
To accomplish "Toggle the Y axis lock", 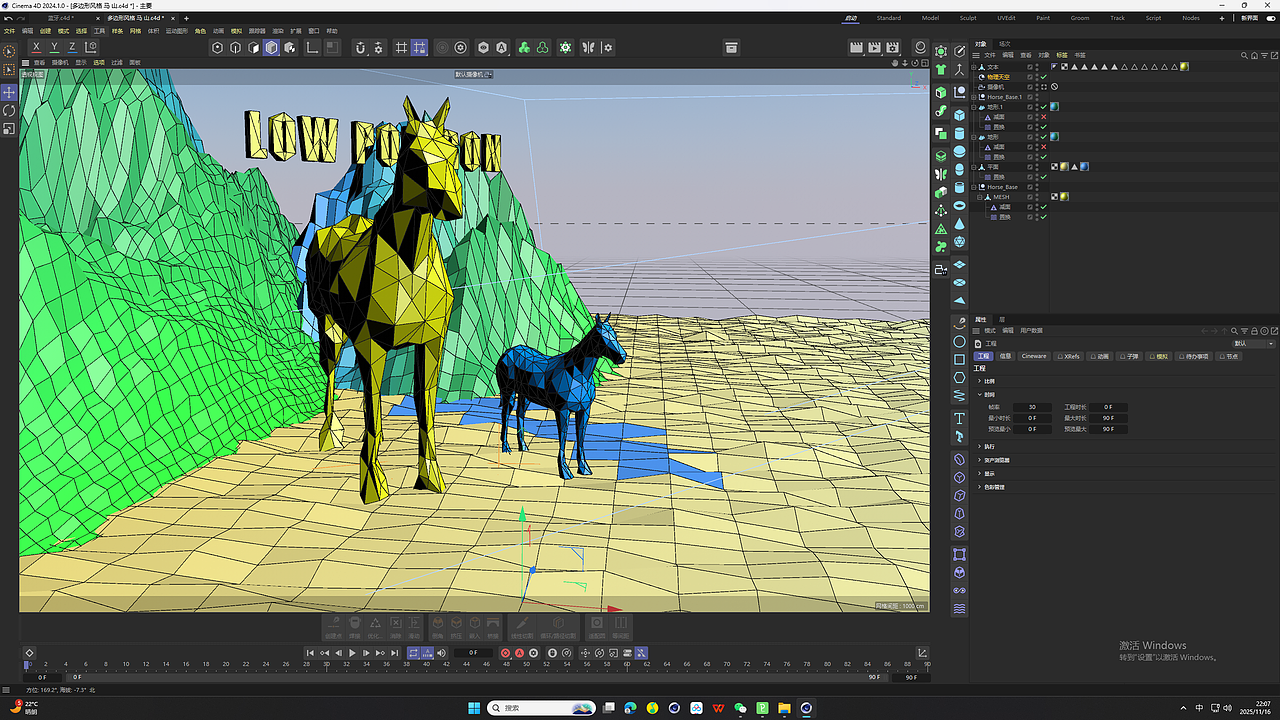I will point(55,47).
